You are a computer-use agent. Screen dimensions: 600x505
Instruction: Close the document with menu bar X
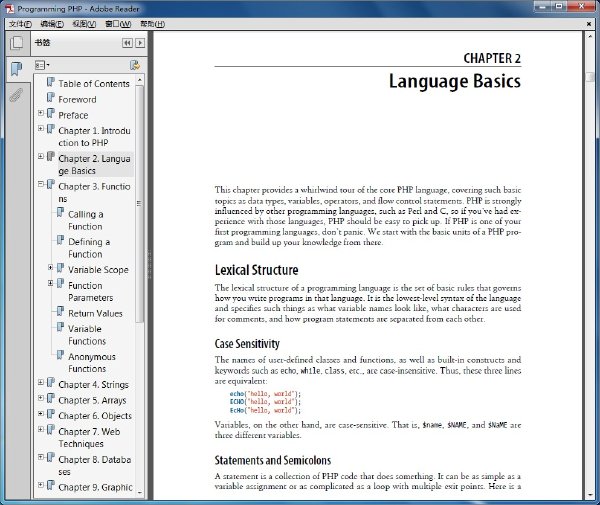[x=589, y=24]
